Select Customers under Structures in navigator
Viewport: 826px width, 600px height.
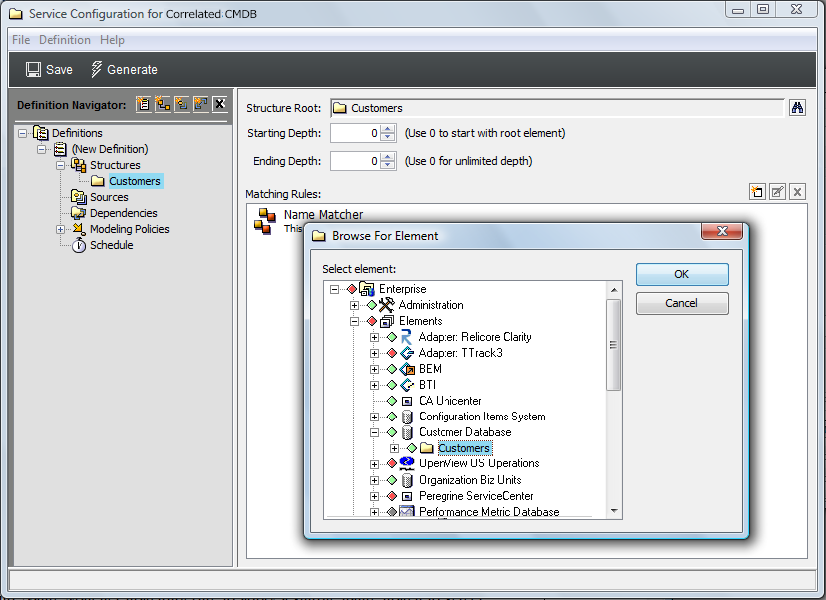(135, 181)
